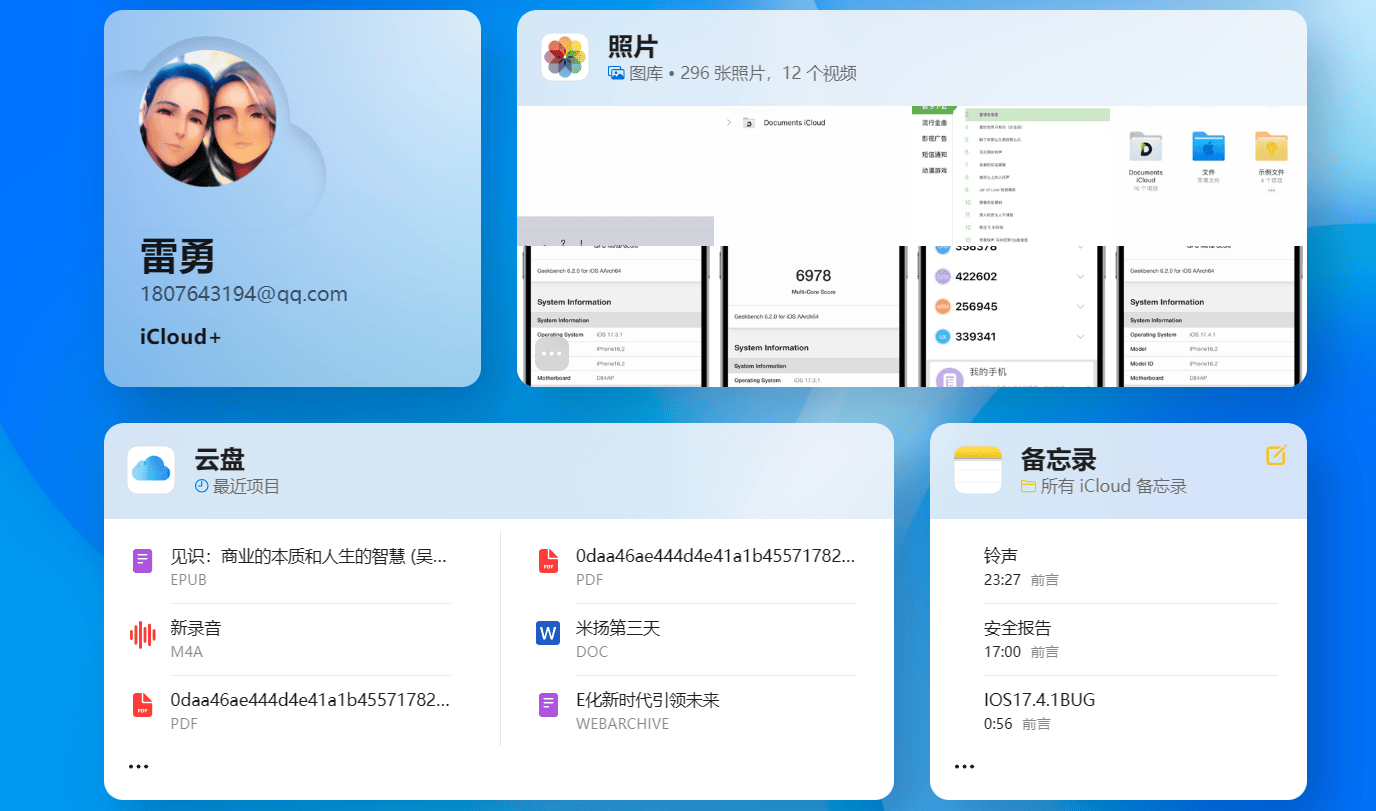Screen dimensions: 1376x811
Task: Open the Notes app icon
Action: click(x=978, y=470)
